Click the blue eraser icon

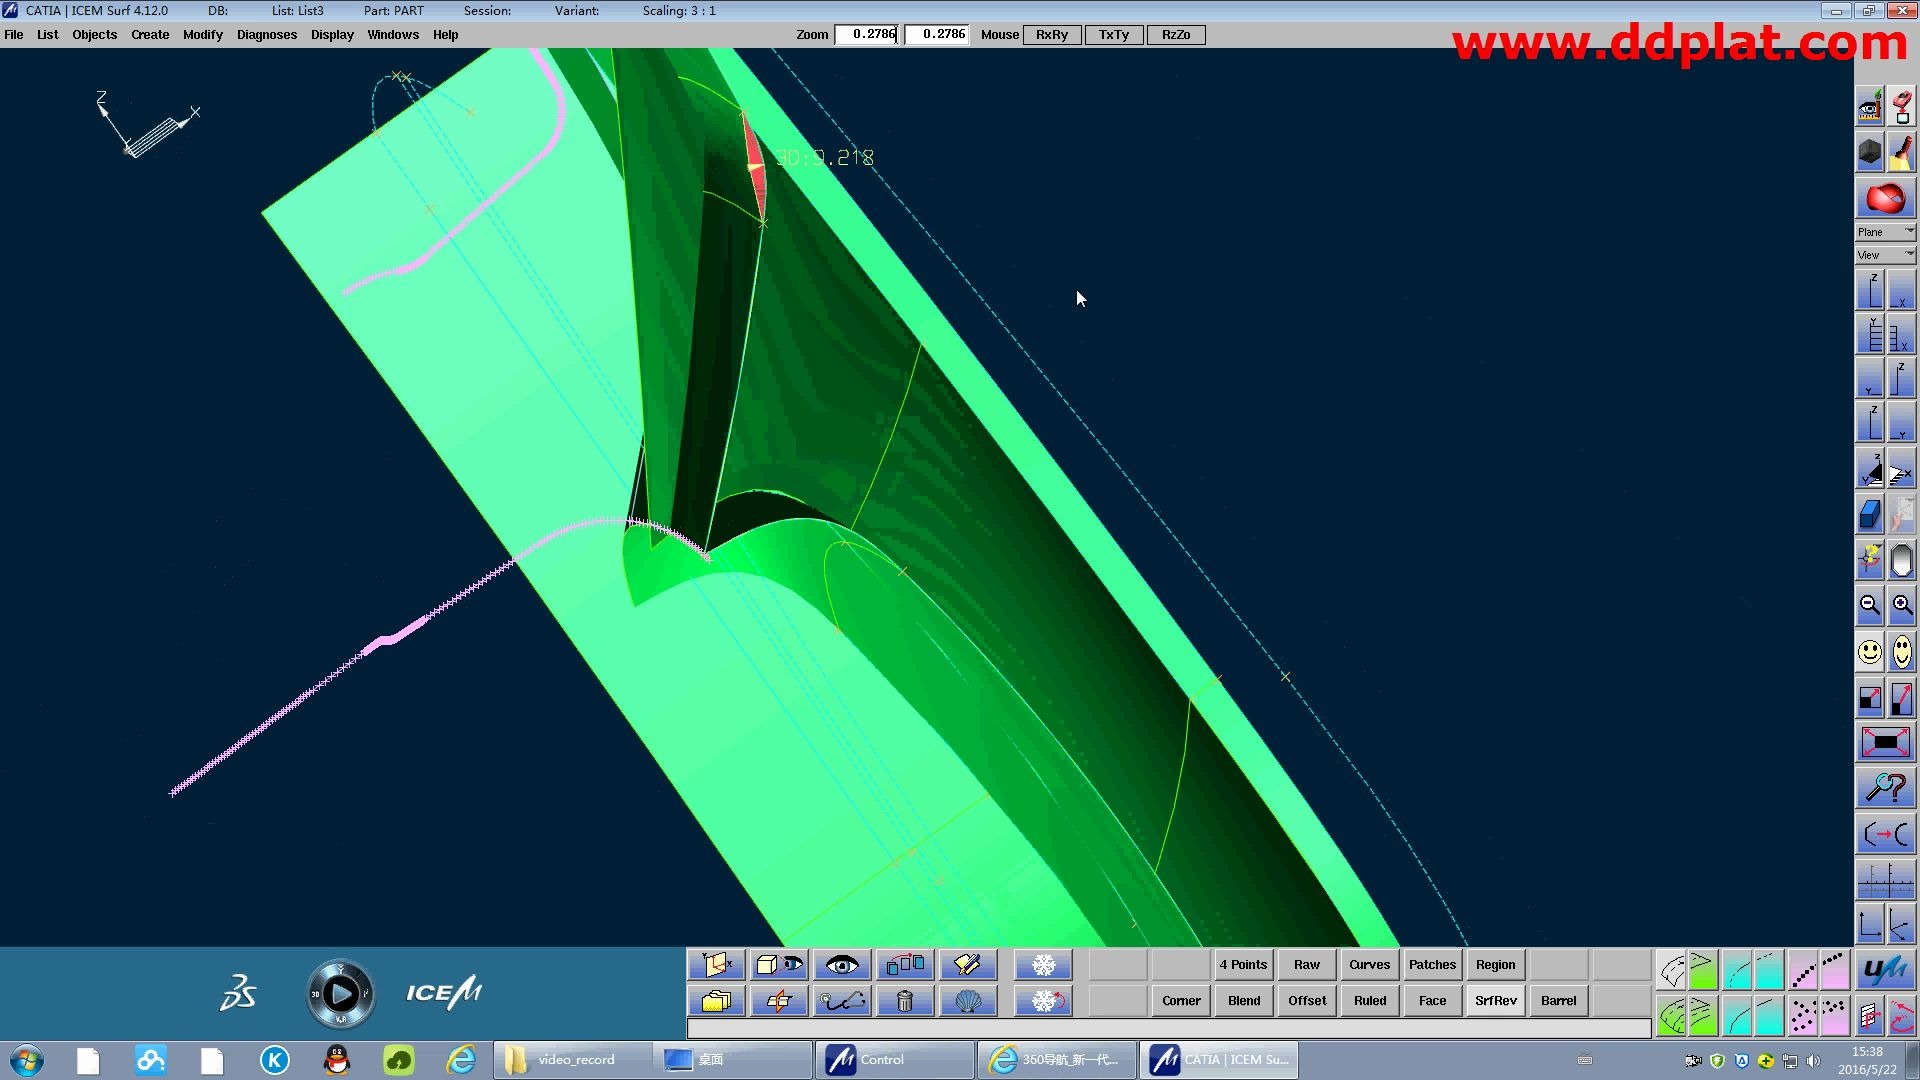coord(1870,515)
